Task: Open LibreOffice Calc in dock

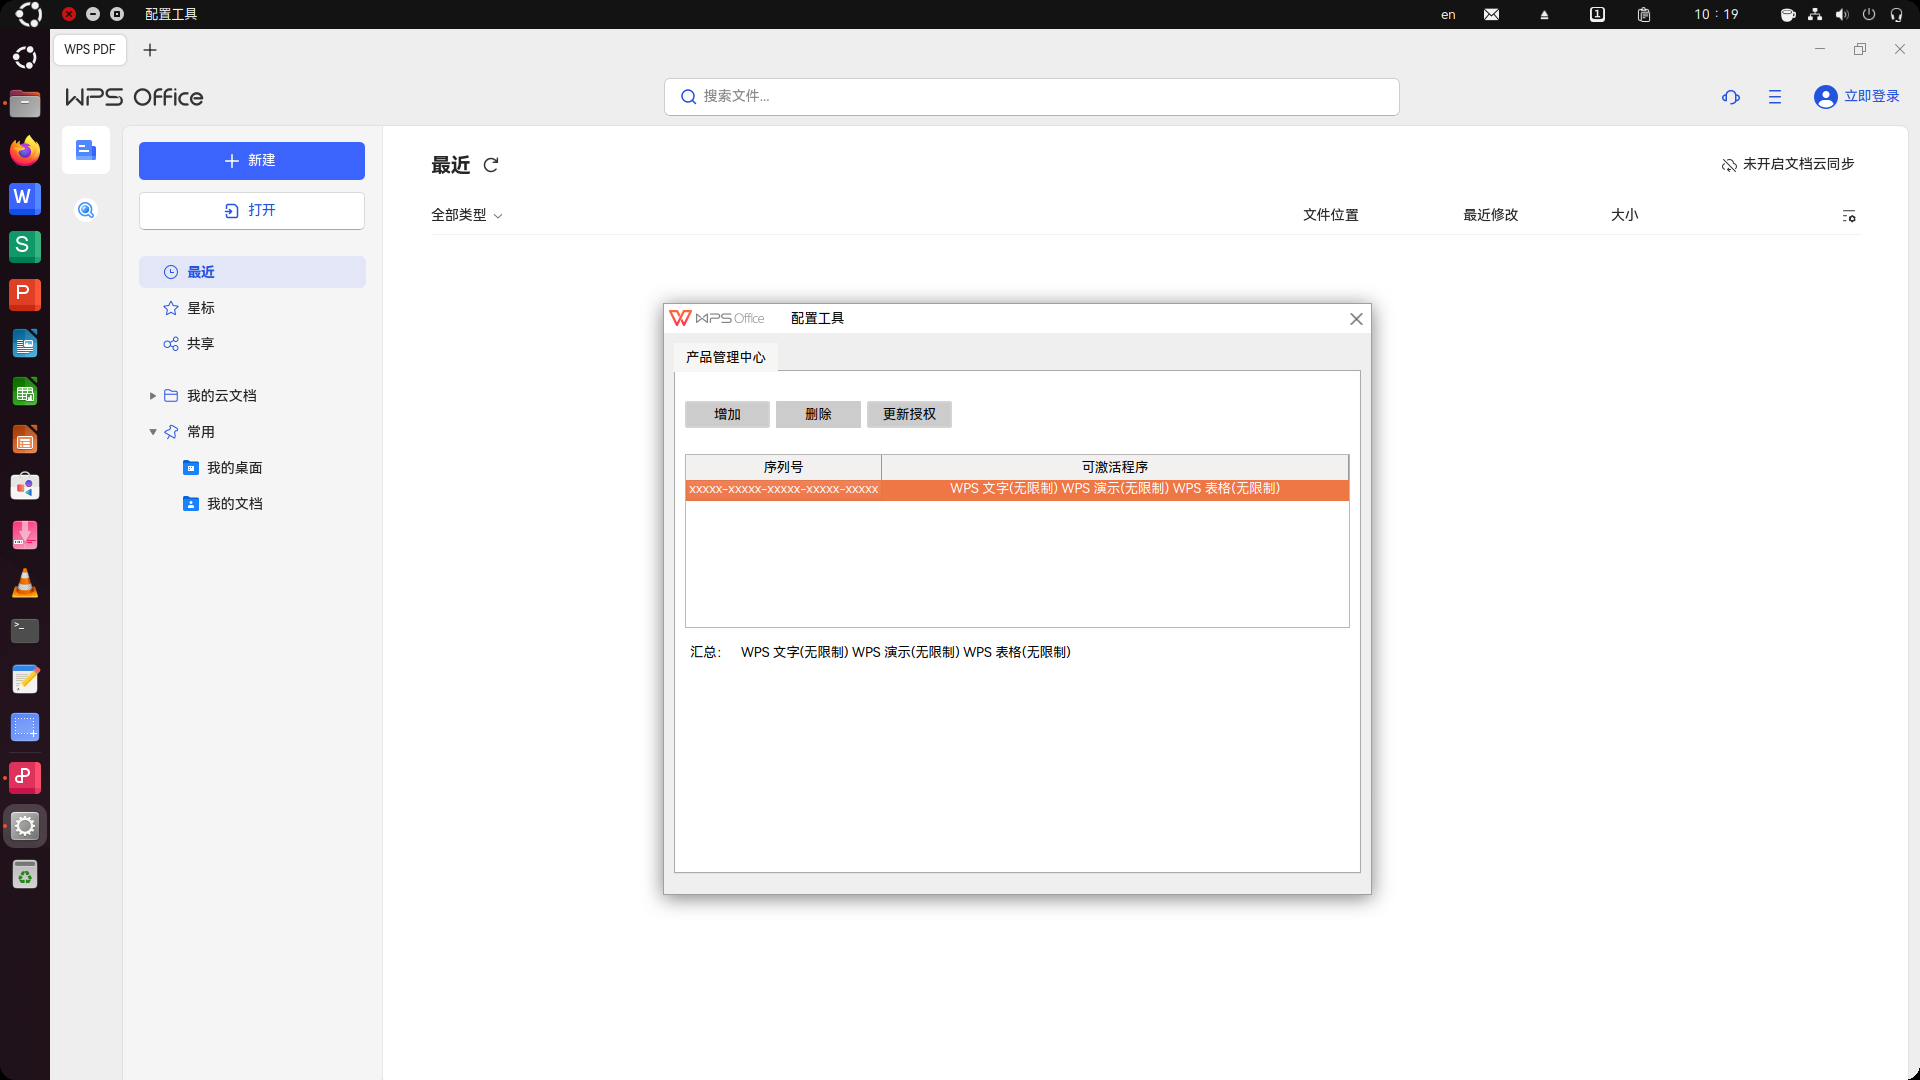Action: (25, 392)
